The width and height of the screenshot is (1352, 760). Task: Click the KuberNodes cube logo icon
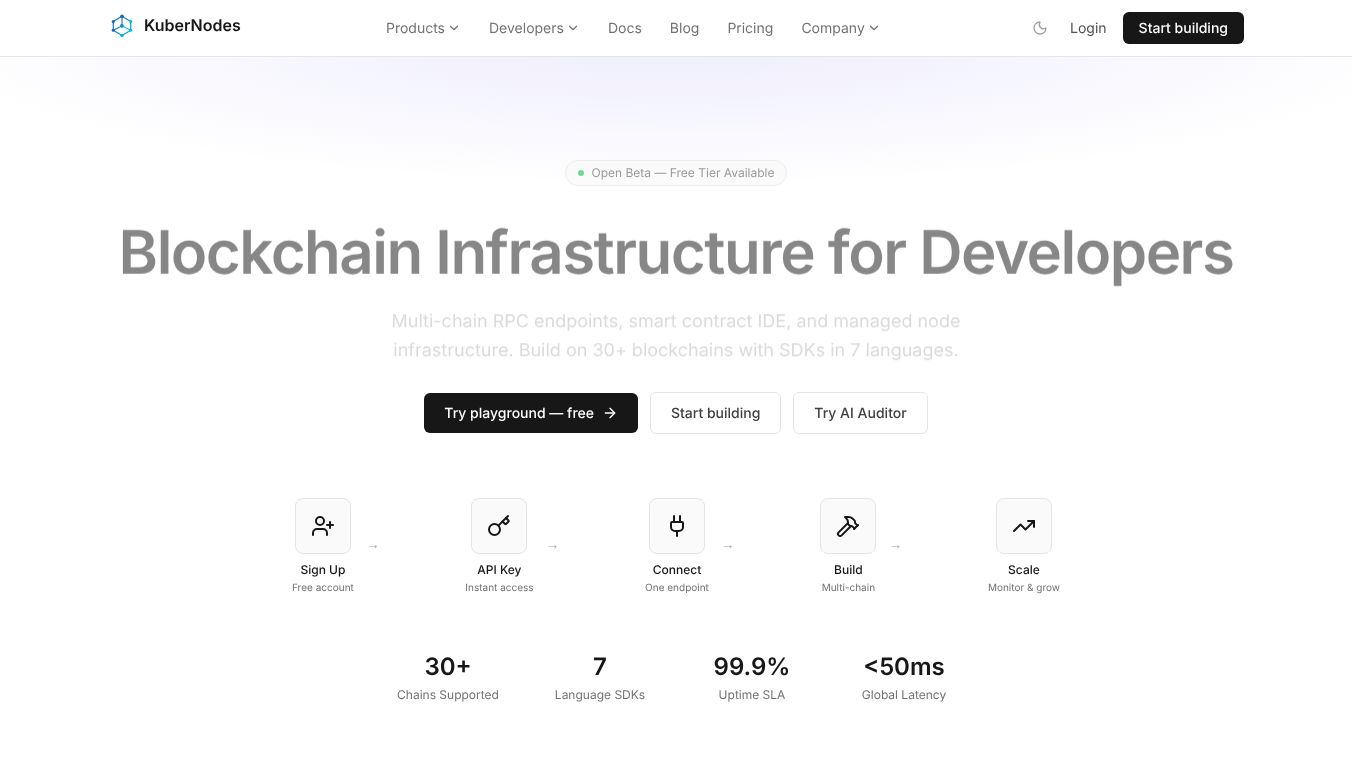(x=122, y=26)
